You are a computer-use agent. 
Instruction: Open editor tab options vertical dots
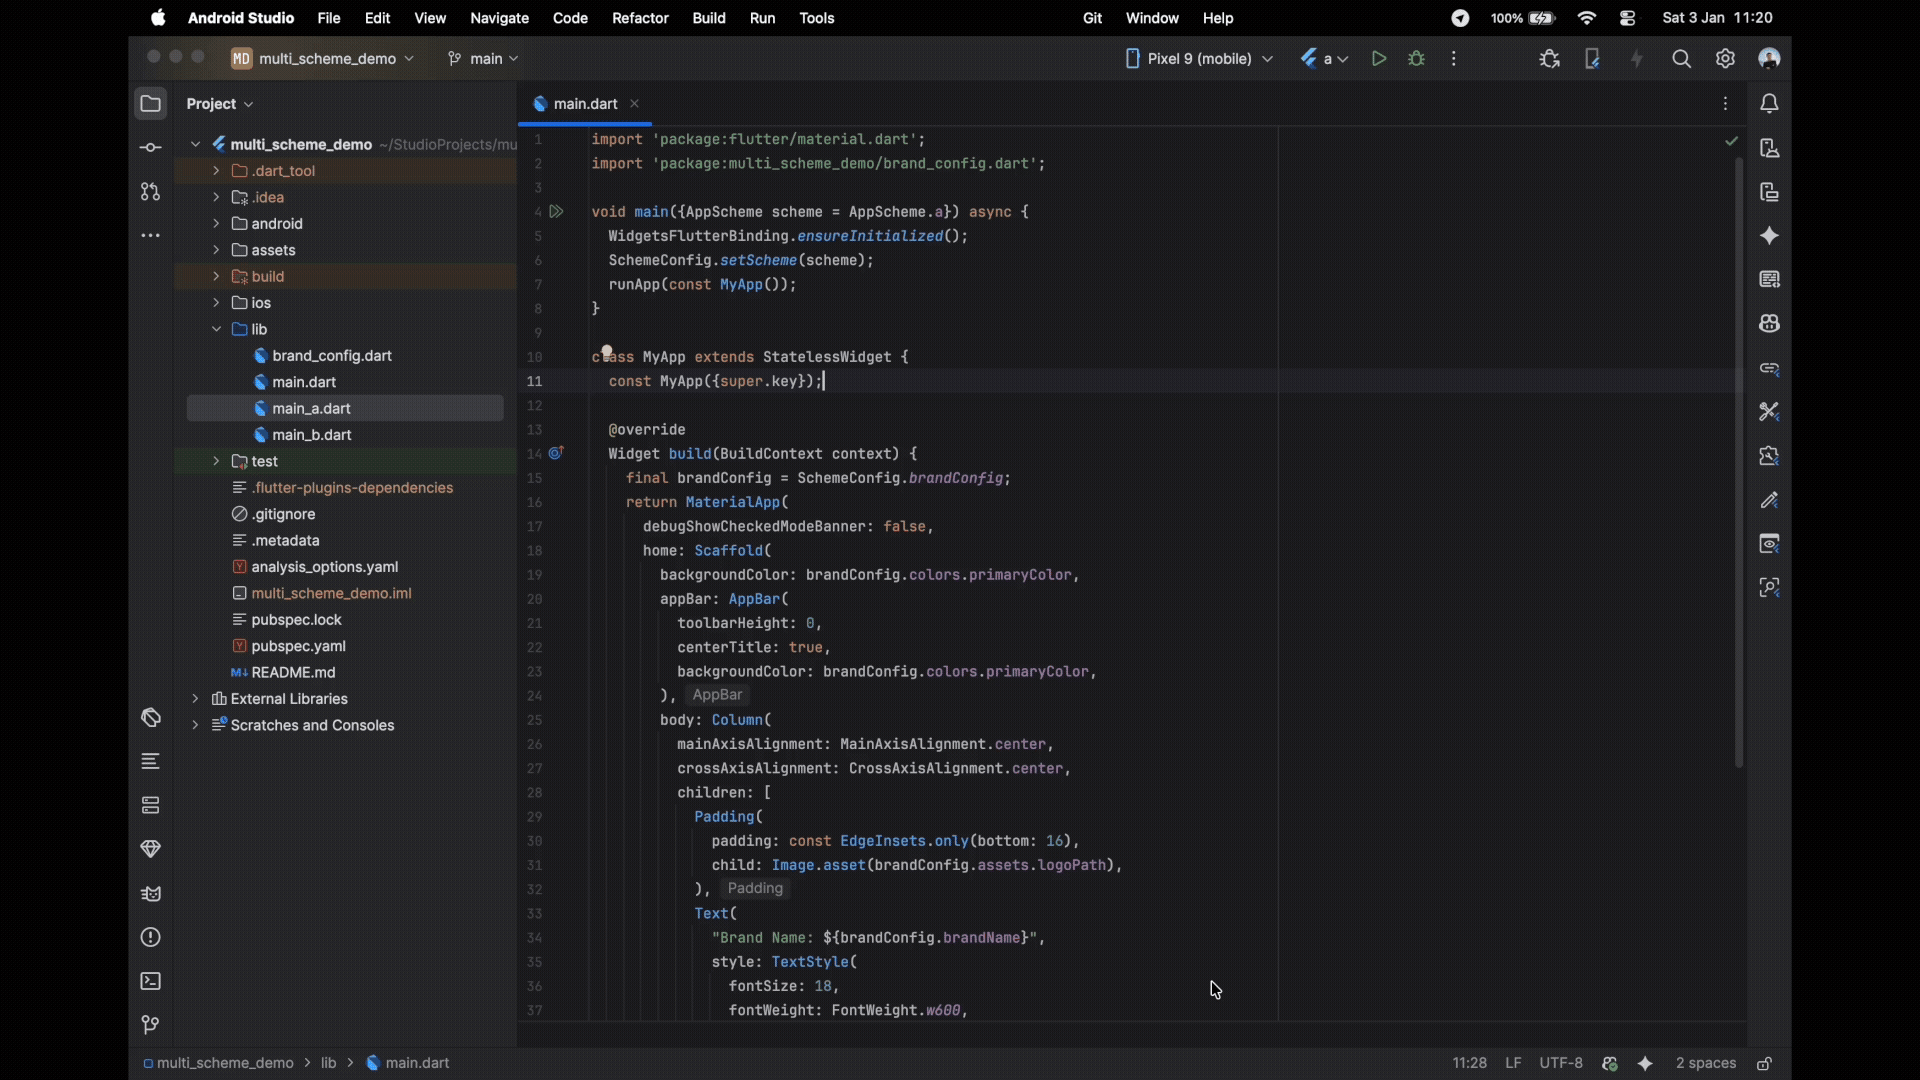point(1725,104)
